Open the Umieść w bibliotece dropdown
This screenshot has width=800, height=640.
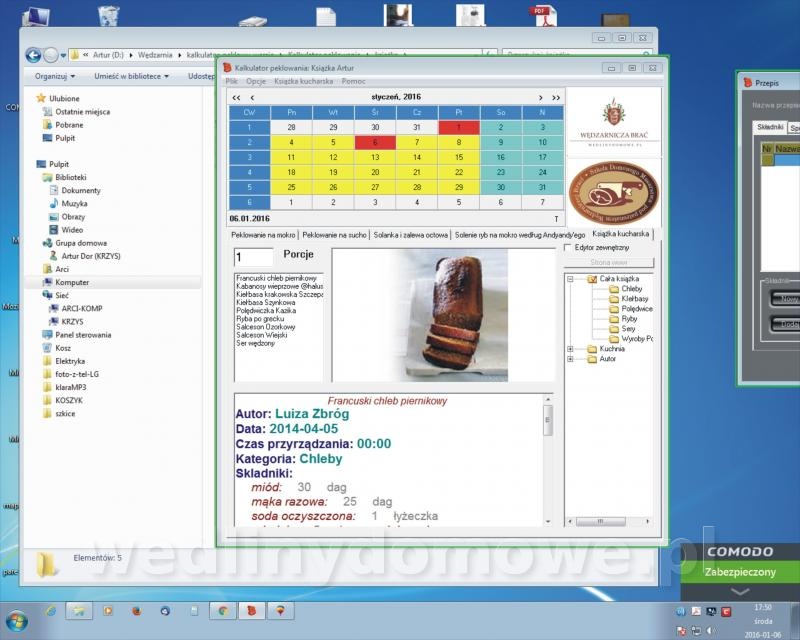[131, 76]
